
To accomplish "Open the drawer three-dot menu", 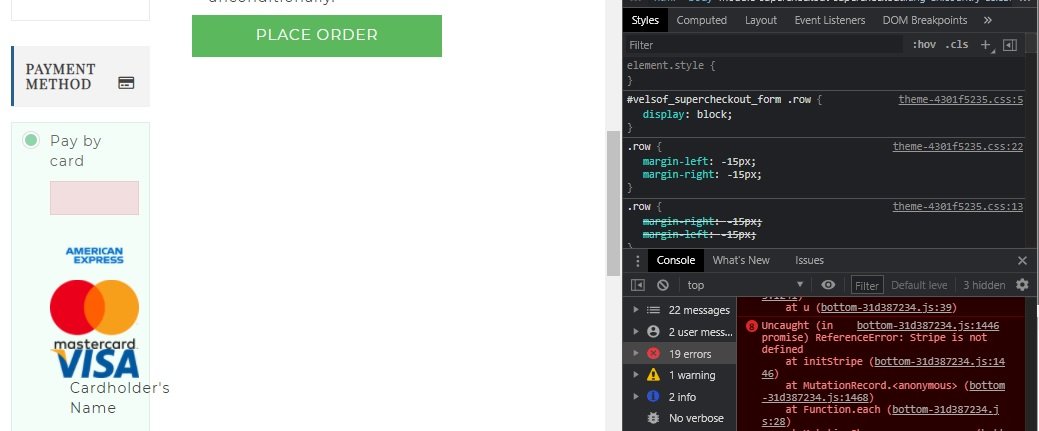I will (x=637, y=261).
